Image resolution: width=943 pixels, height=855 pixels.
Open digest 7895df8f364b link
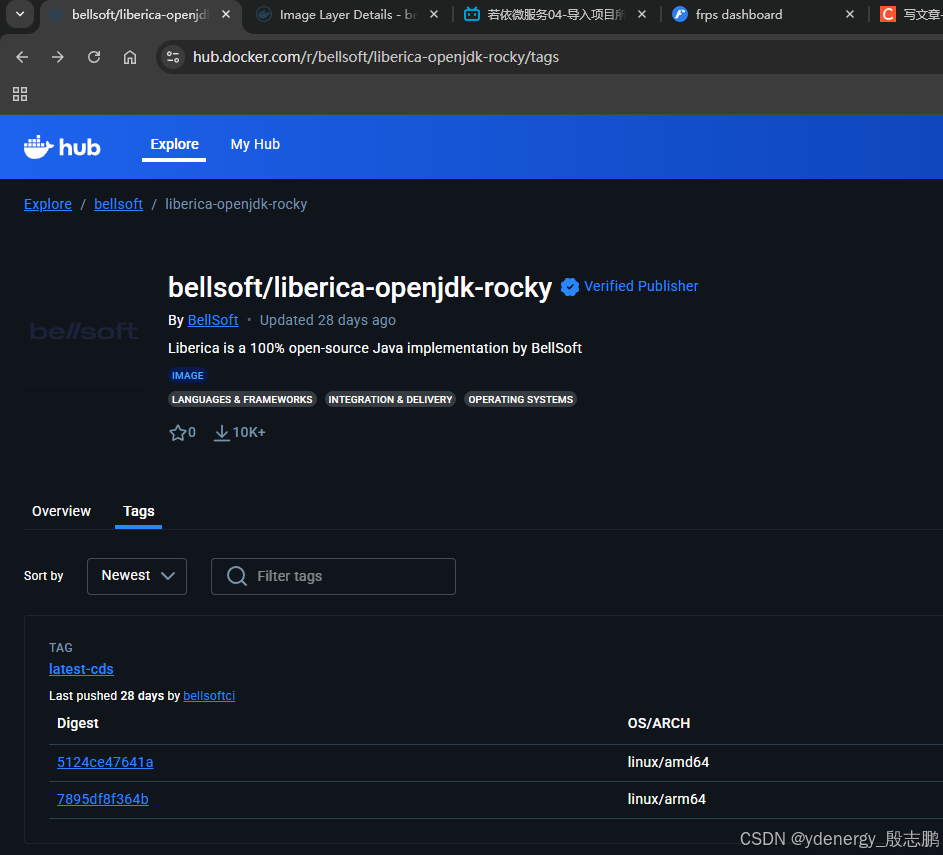[102, 799]
